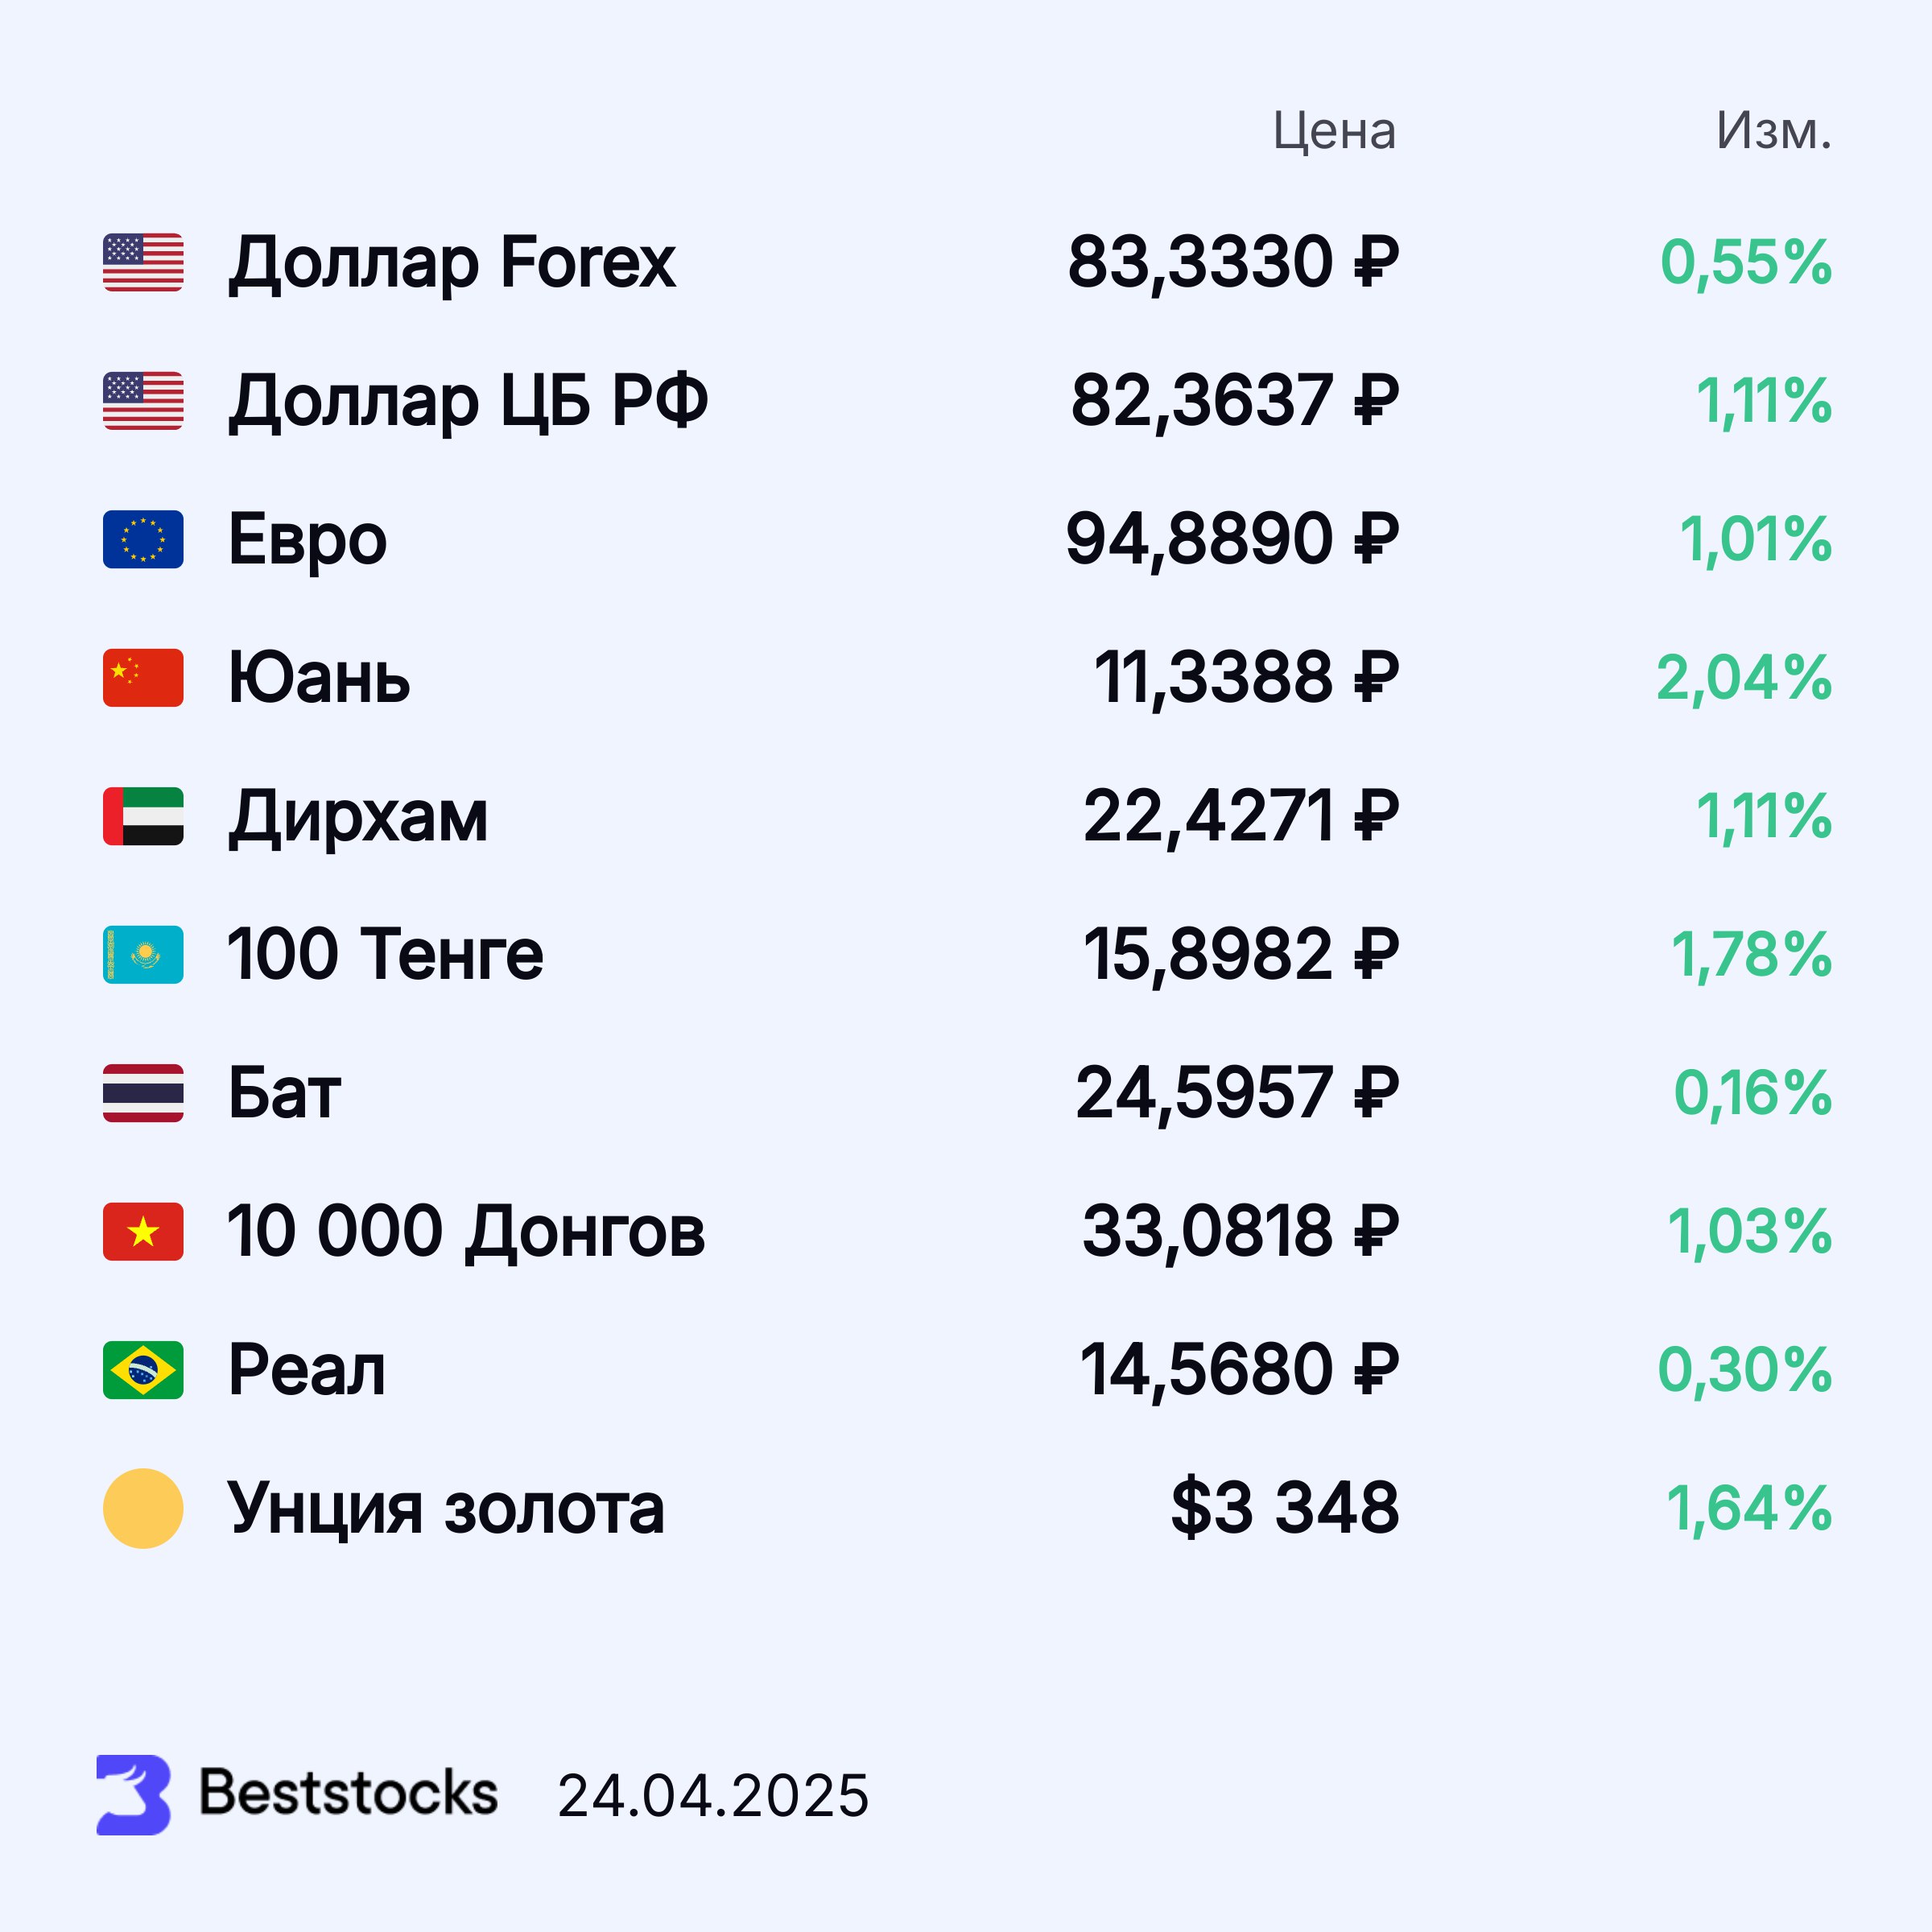Click the Thailand flag beside Бат
1932x1932 pixels.
click(x=143, y=1092)
